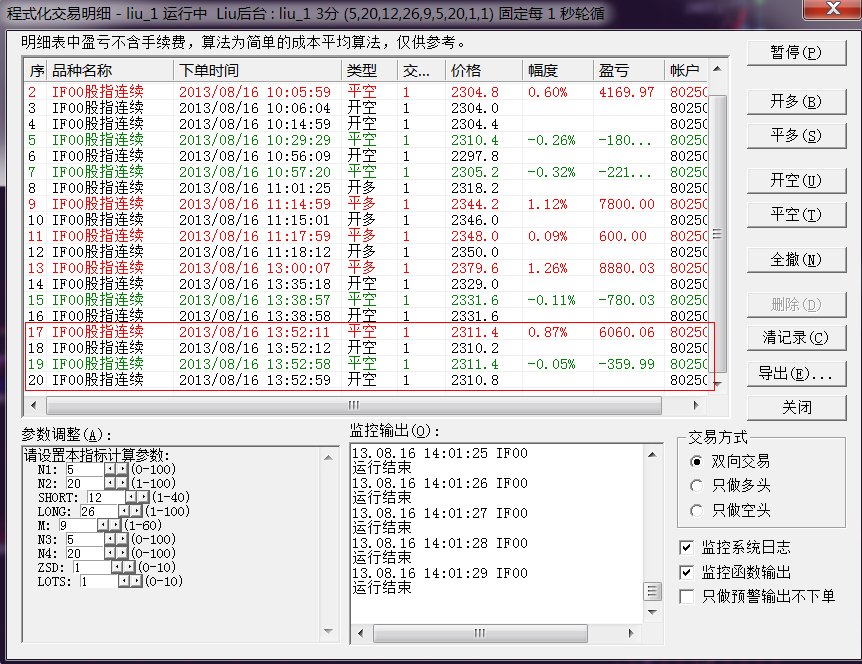Sort by the 帐户 column header
This screenshot has width=862, height=664.
click(686, 70)
